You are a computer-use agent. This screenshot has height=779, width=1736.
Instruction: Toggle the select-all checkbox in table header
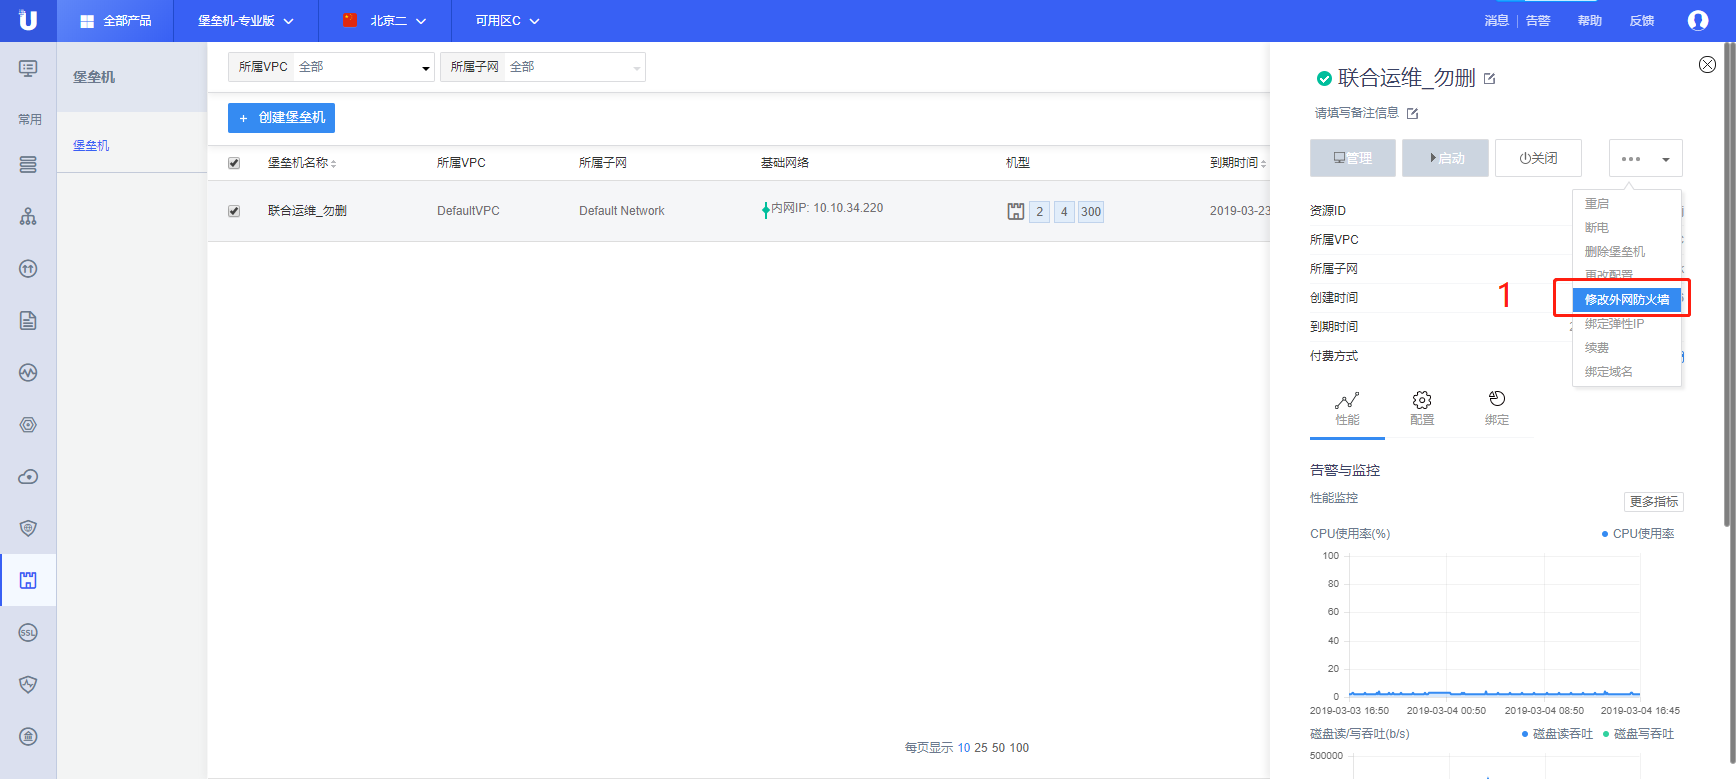click(234, 163)
